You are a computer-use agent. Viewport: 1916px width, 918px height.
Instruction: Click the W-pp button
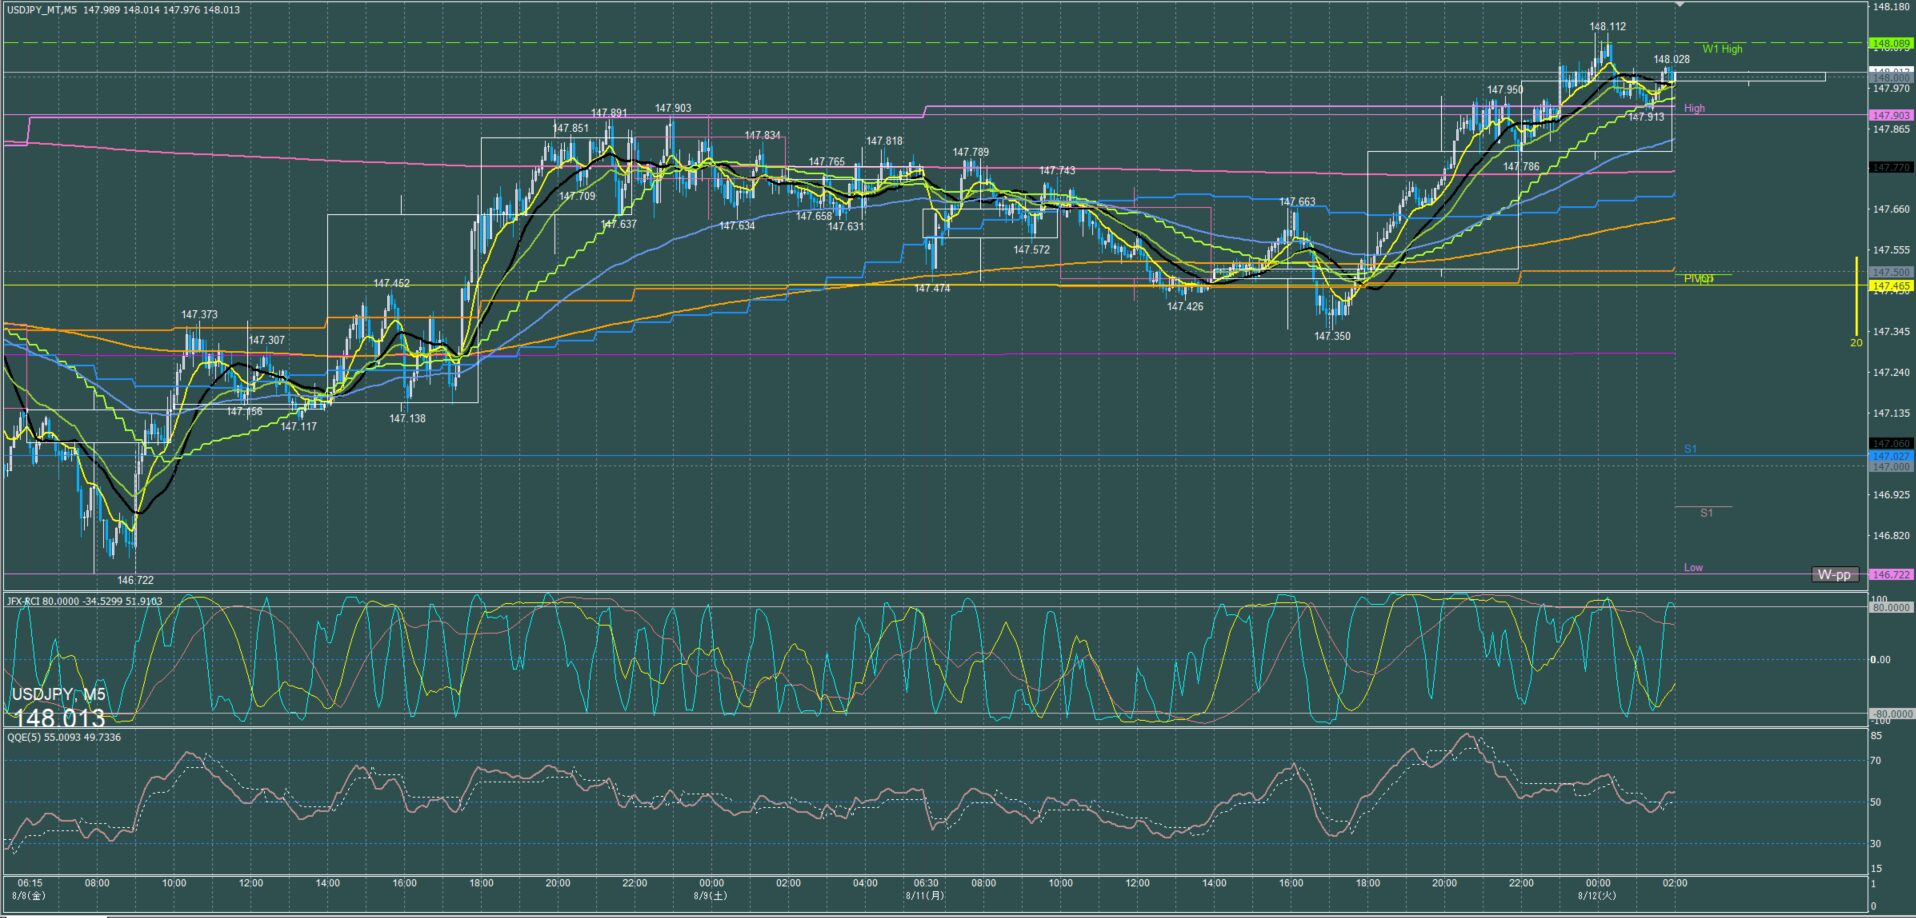click(1835, 575)
